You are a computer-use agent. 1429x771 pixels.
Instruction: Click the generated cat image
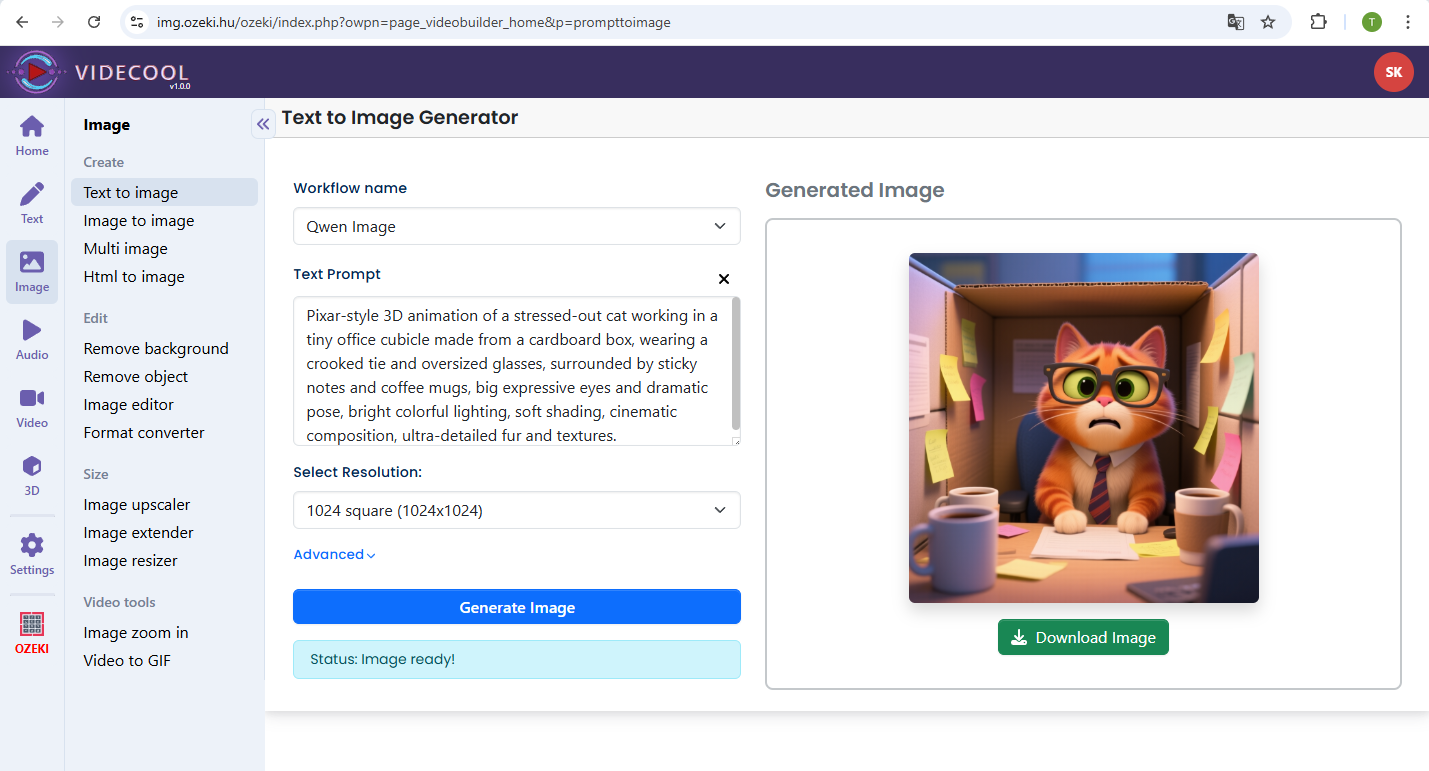[1083, 428]
